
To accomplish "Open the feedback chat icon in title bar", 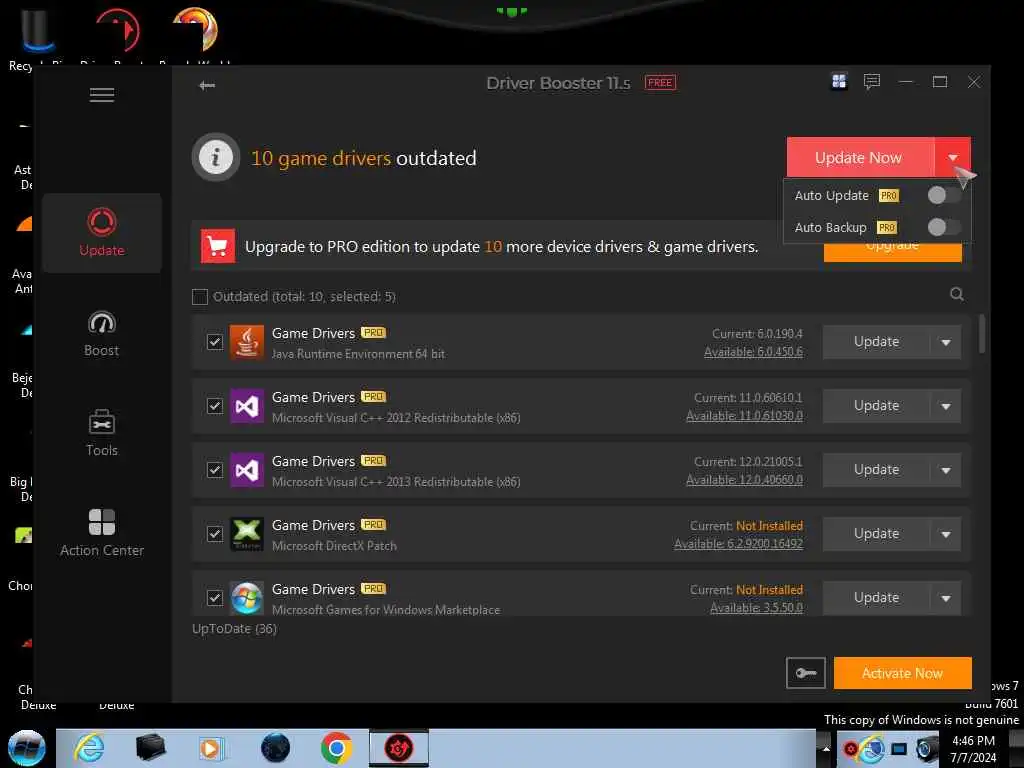I will (872, 82).
